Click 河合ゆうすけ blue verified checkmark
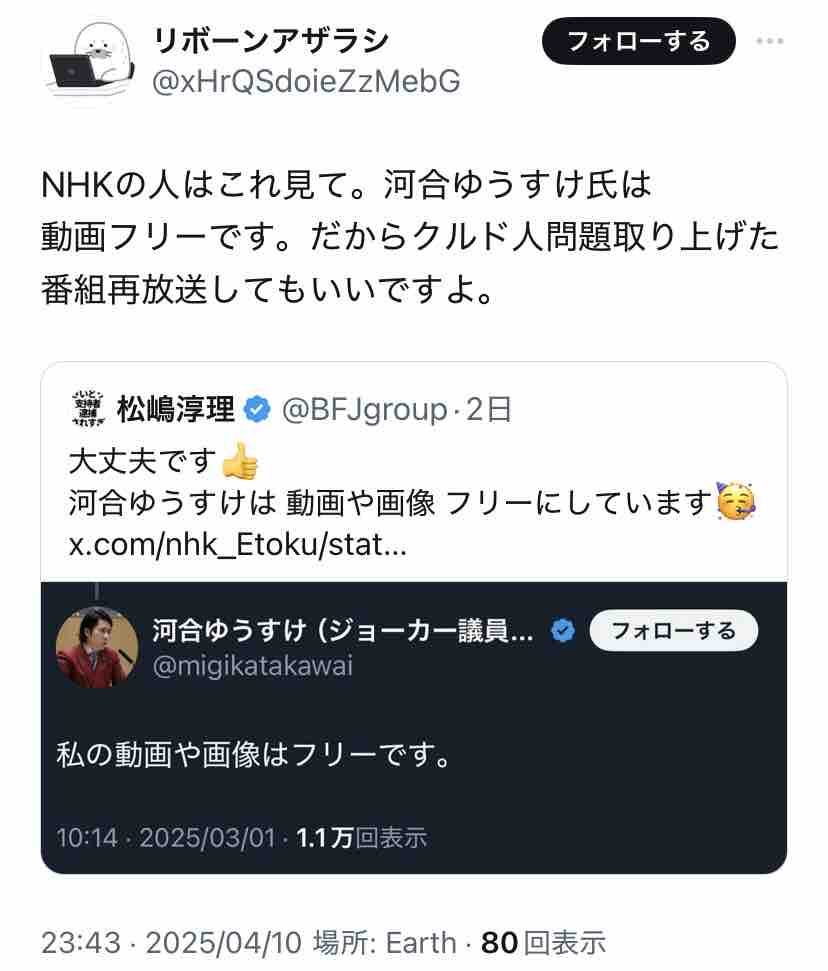The height and width of the screenshot is (971, 828). pos(562,631)
